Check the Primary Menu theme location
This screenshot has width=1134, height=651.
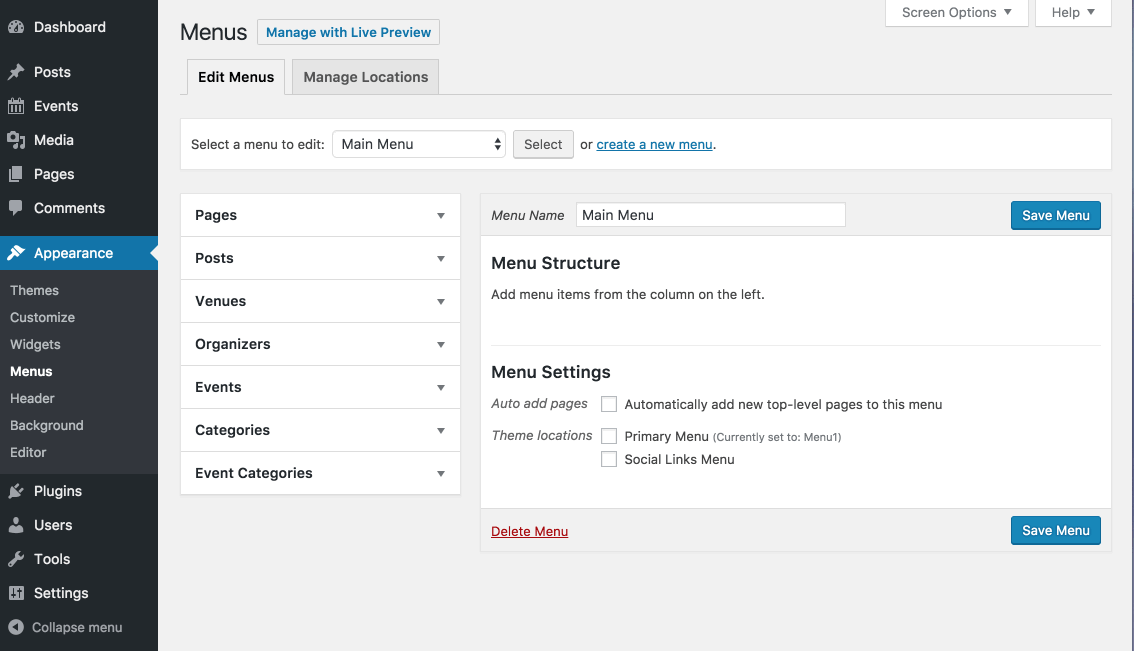[x=609, y=436]
